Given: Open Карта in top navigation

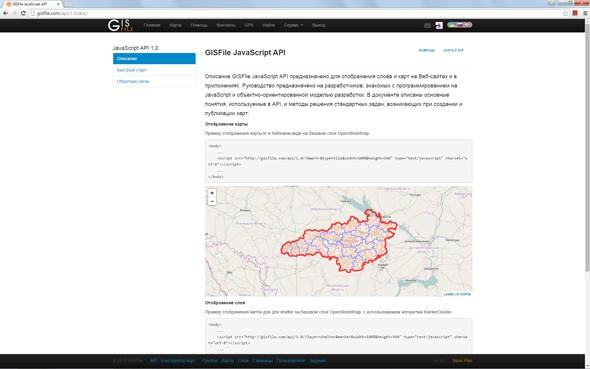Looking at the screenshot, I should (175, 25).
